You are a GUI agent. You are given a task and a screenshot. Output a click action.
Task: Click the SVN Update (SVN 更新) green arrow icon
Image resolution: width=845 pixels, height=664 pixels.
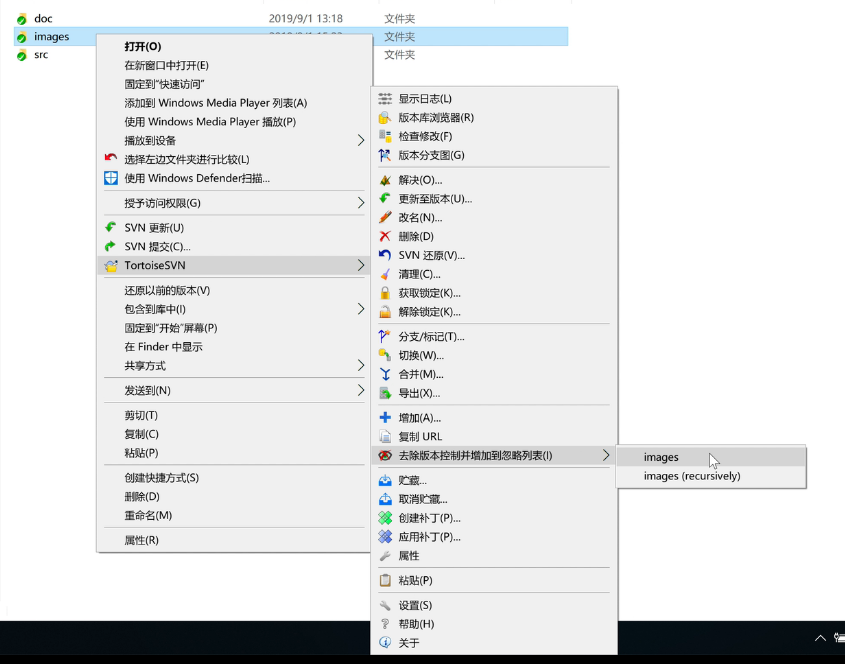[x=110, y=227]
